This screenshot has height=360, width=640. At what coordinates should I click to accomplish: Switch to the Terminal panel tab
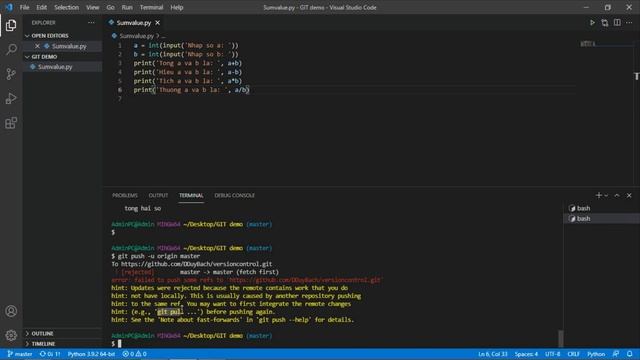coord(191,196)
